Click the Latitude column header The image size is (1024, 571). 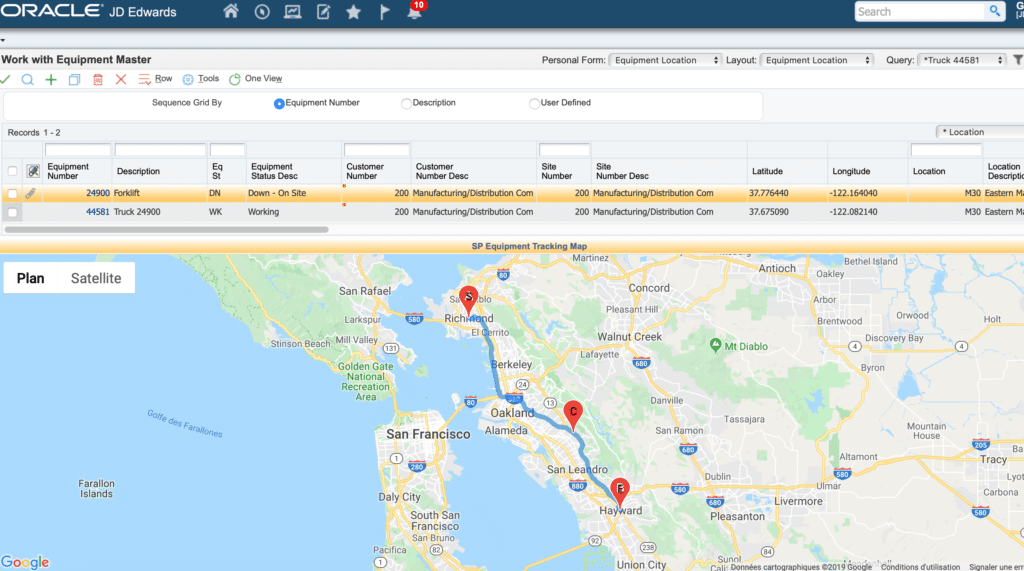(x=767, y=171)
